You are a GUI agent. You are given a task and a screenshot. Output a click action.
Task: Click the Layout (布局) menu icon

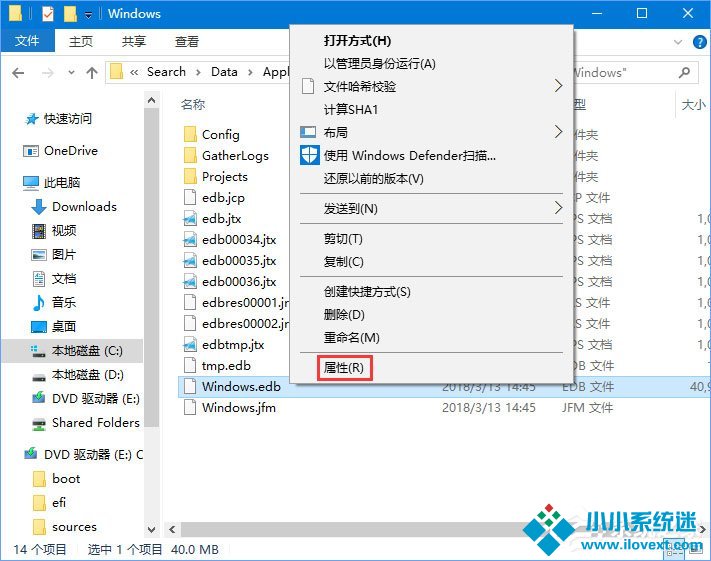click(308, 132)
